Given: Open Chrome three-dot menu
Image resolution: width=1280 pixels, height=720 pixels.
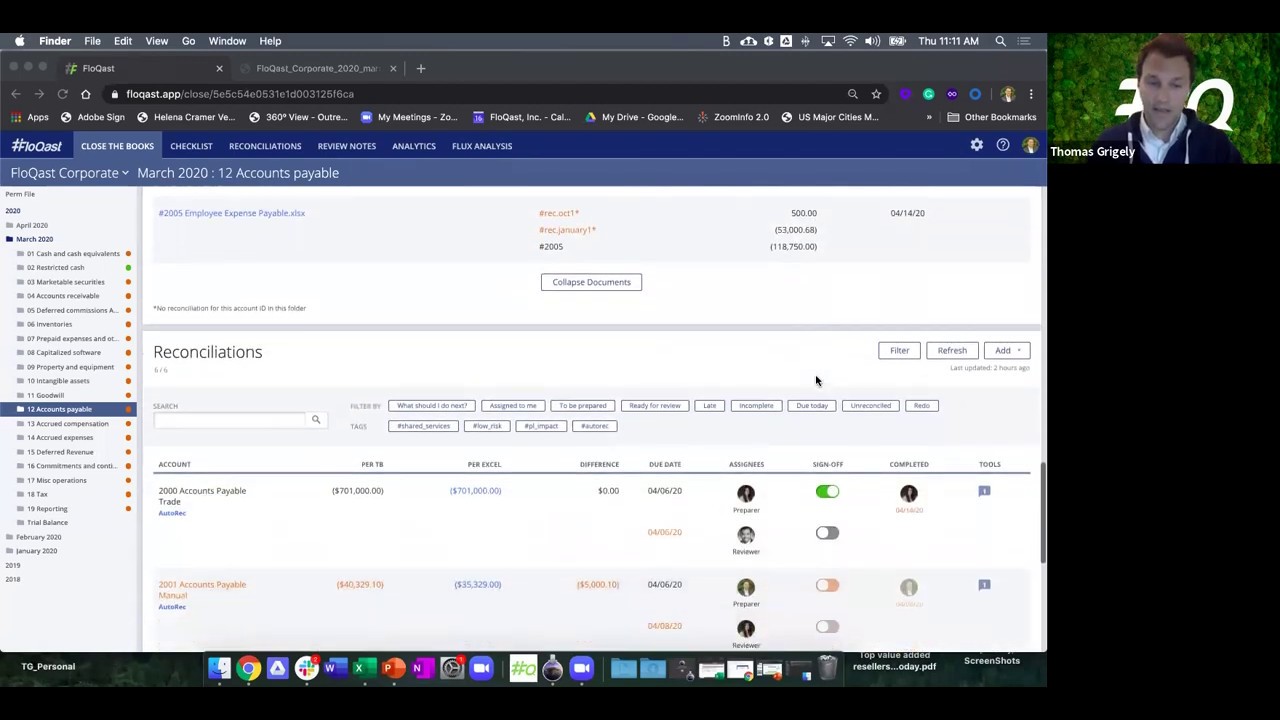Looking at the screenshot, I should [x=1031, y=94].
